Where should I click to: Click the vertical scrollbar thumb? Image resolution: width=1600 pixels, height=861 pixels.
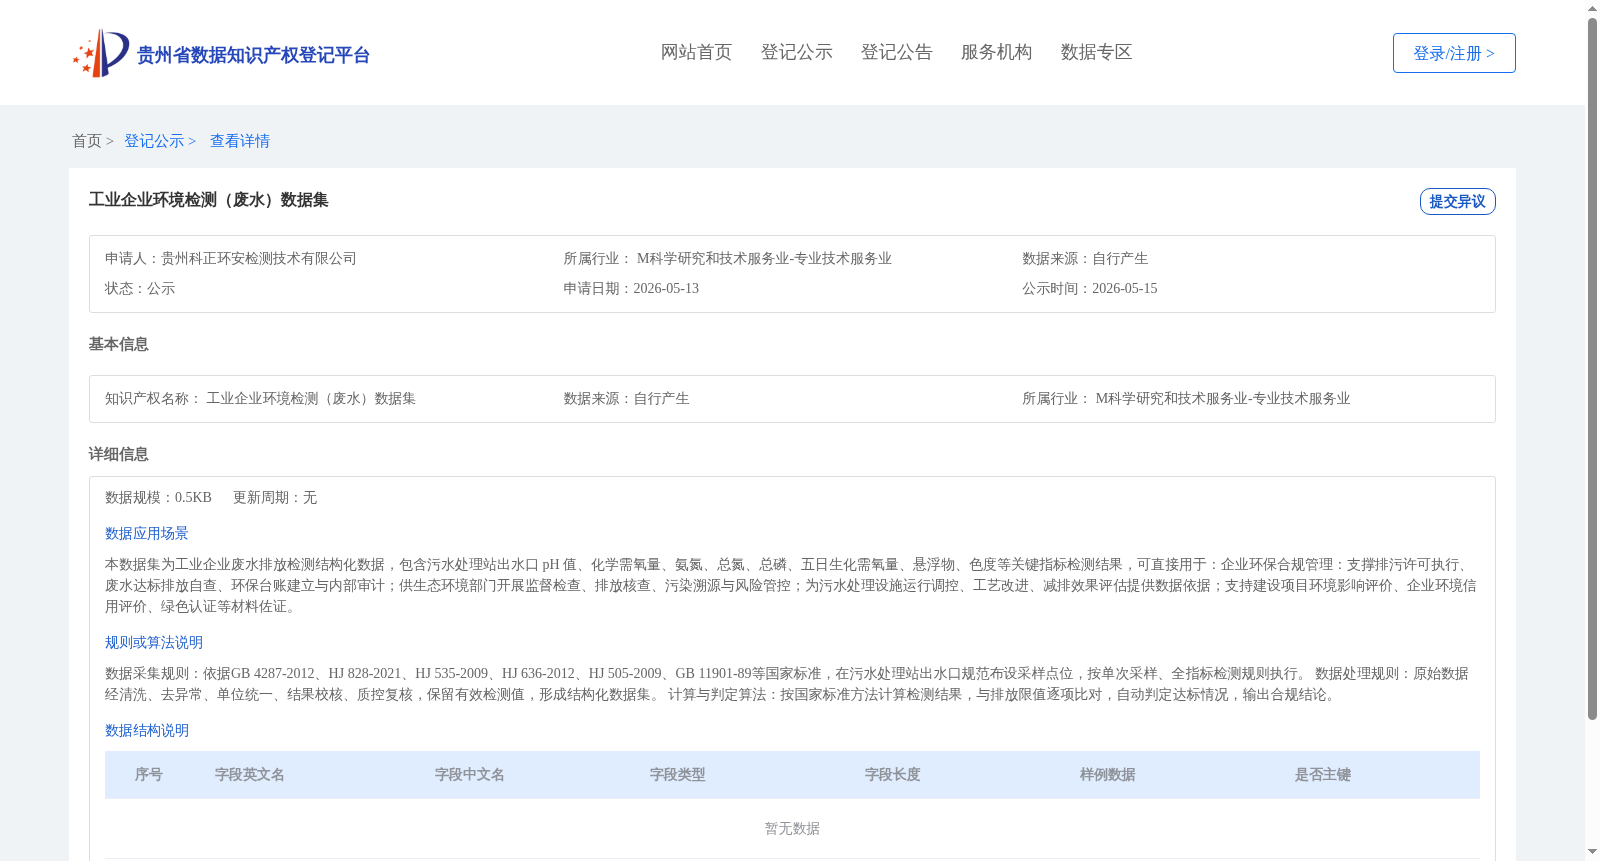tap(1592, 369)
